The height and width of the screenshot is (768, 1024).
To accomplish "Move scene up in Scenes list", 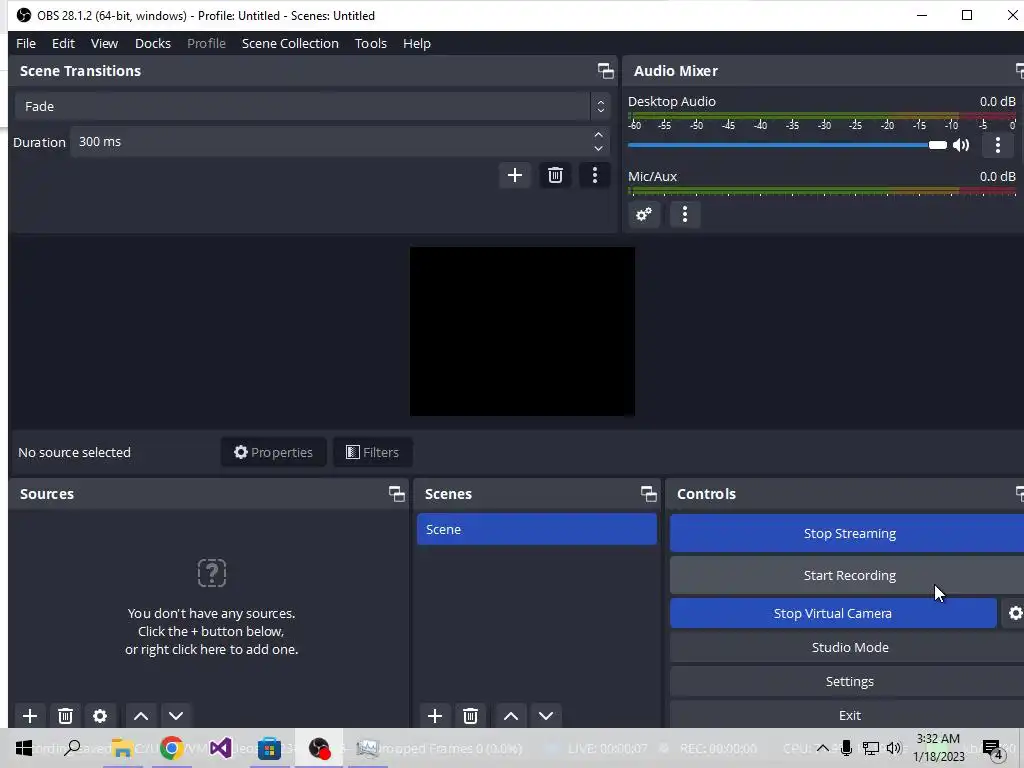I will (x=511, y=716).
